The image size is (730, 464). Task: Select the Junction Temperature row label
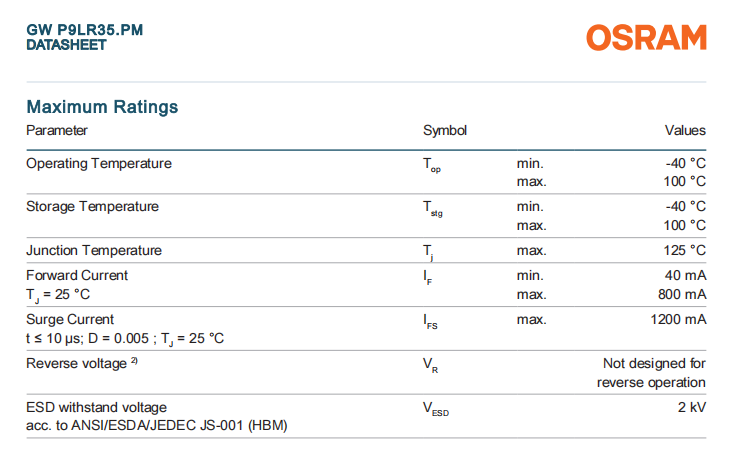point(94,250)
